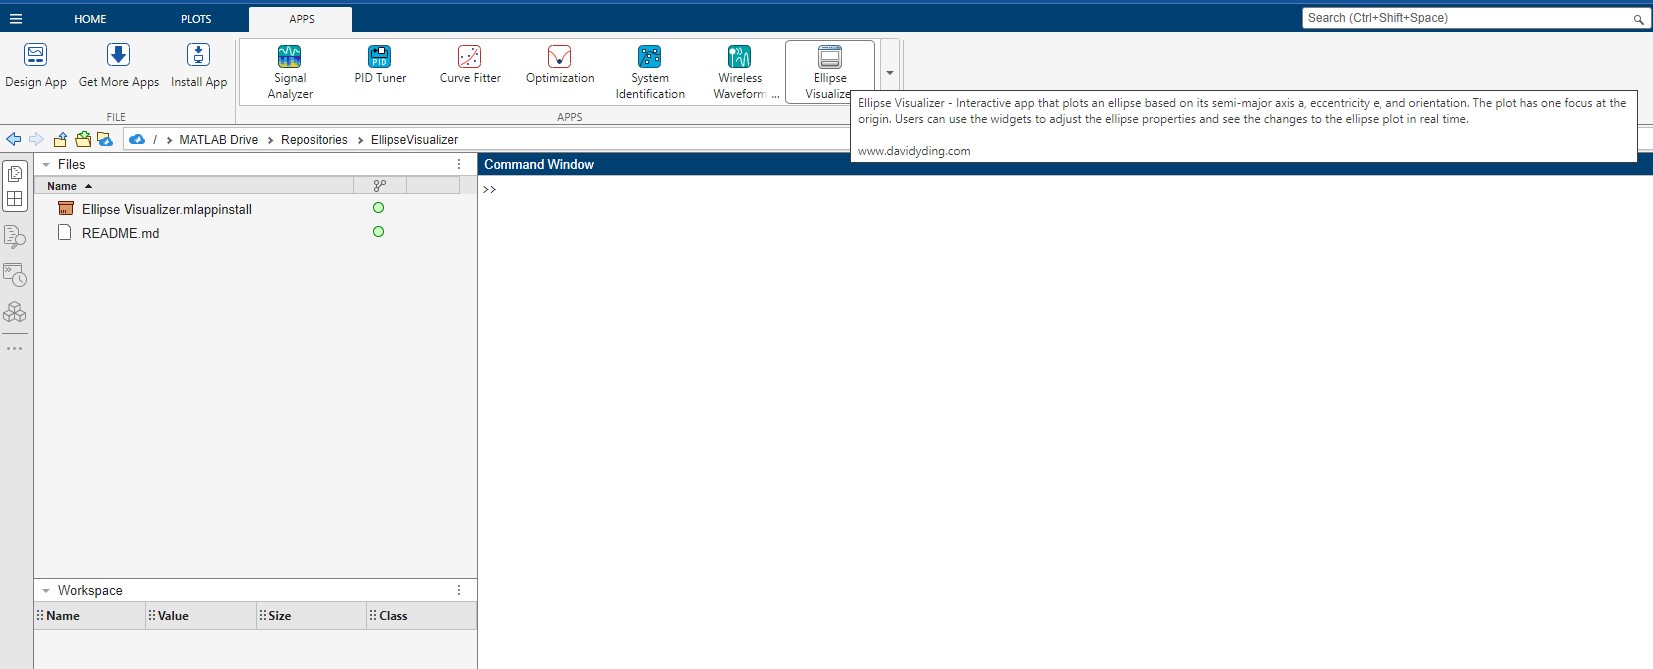Sort workspace by Class column
Image resolution: width=1653 pixels, height=669 pixels.
(x=422, y=616)
